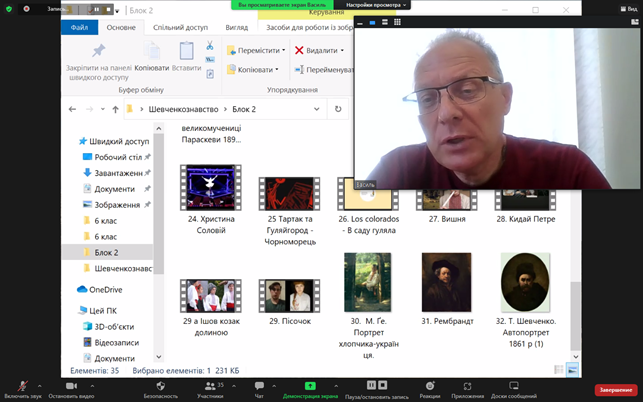Image resolution: width=643 pixels, height=402 pixels.
Task: Open the reactions smiley icon
Action: coord(430,385)
